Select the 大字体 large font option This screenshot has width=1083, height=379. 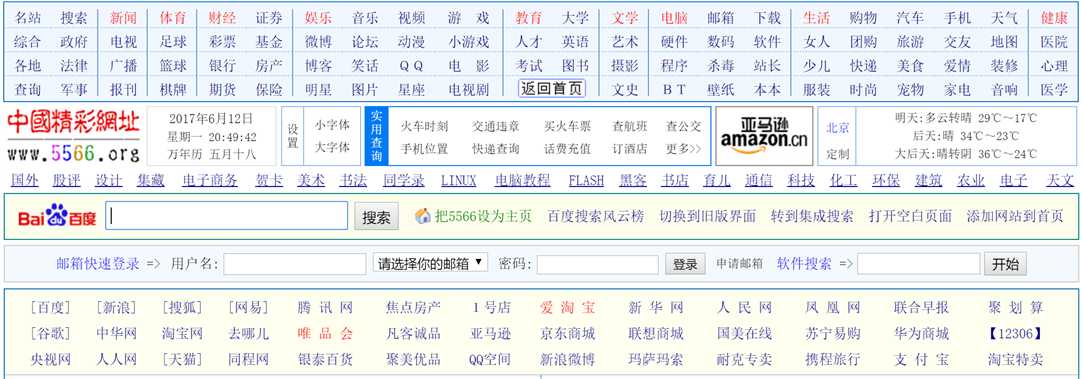(x=332, y=146)
